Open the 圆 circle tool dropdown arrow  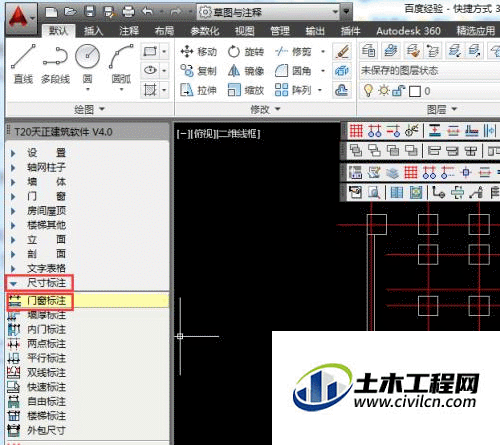point(88,89)
